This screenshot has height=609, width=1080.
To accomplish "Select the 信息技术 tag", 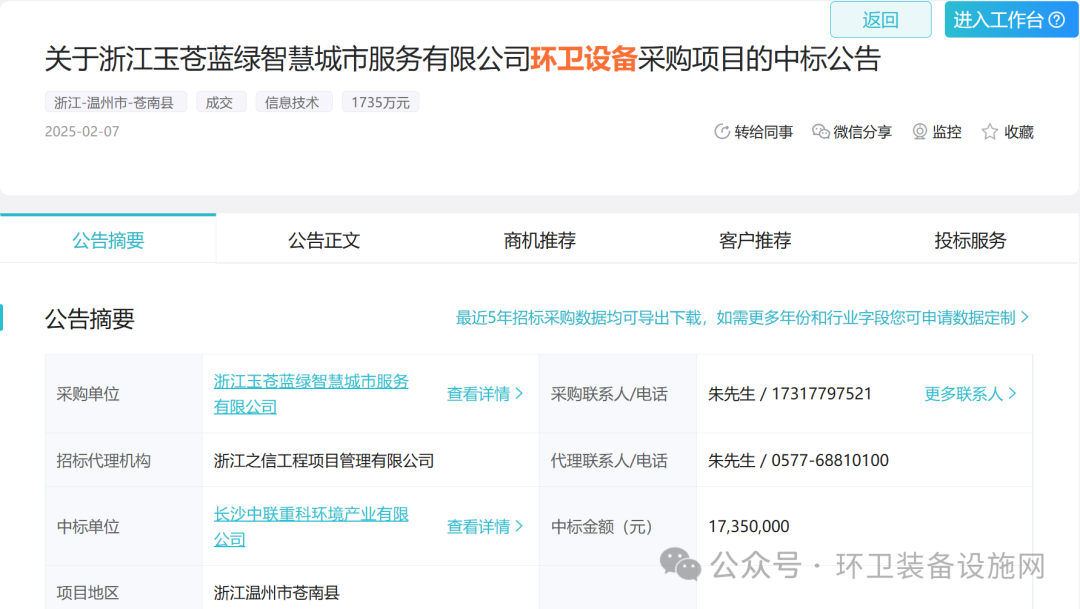I will (x=292, y=103).
